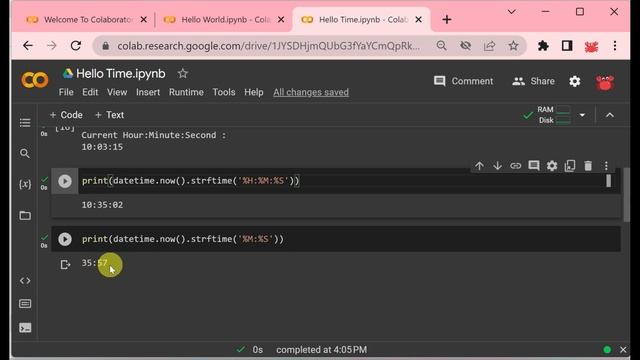
Task: Star the Hello Time.ipynb notebook
Action: (x=182, y=73)
